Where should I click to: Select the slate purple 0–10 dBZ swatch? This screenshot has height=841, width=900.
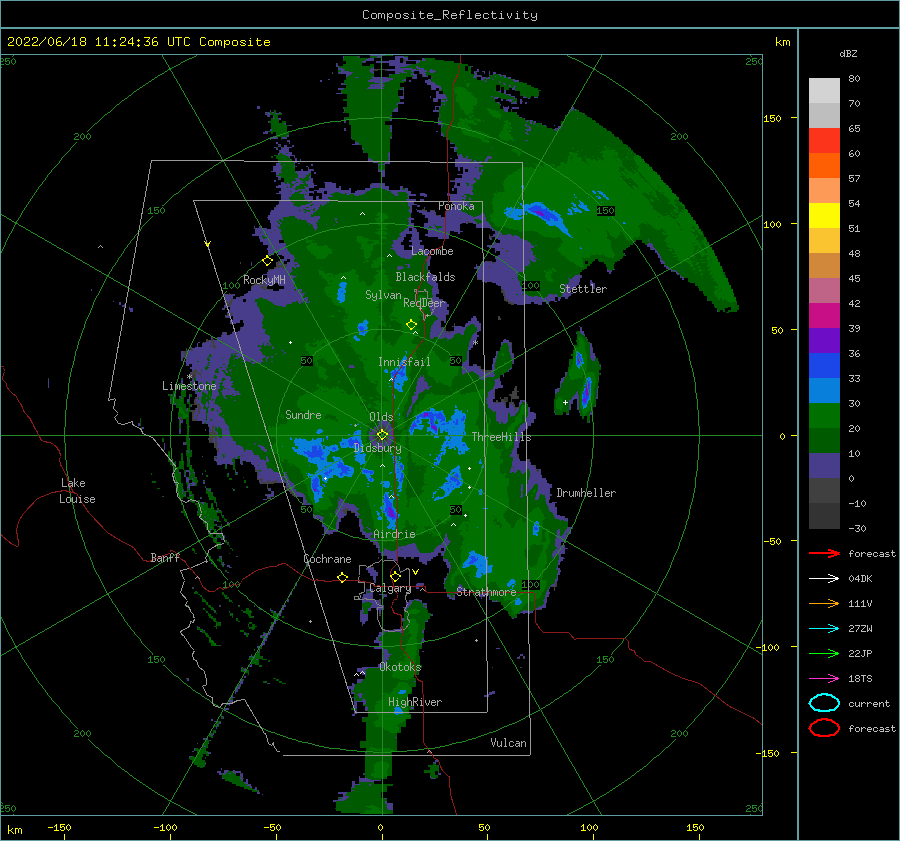pyautogui.click(x=824, y=466)
